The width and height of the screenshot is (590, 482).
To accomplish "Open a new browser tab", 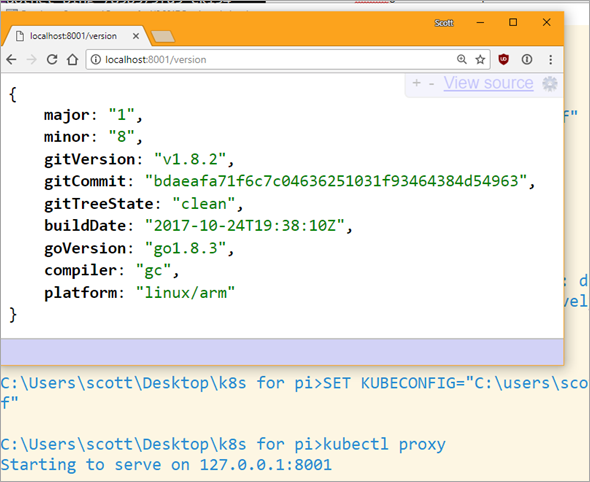I will tap(163, 37).
